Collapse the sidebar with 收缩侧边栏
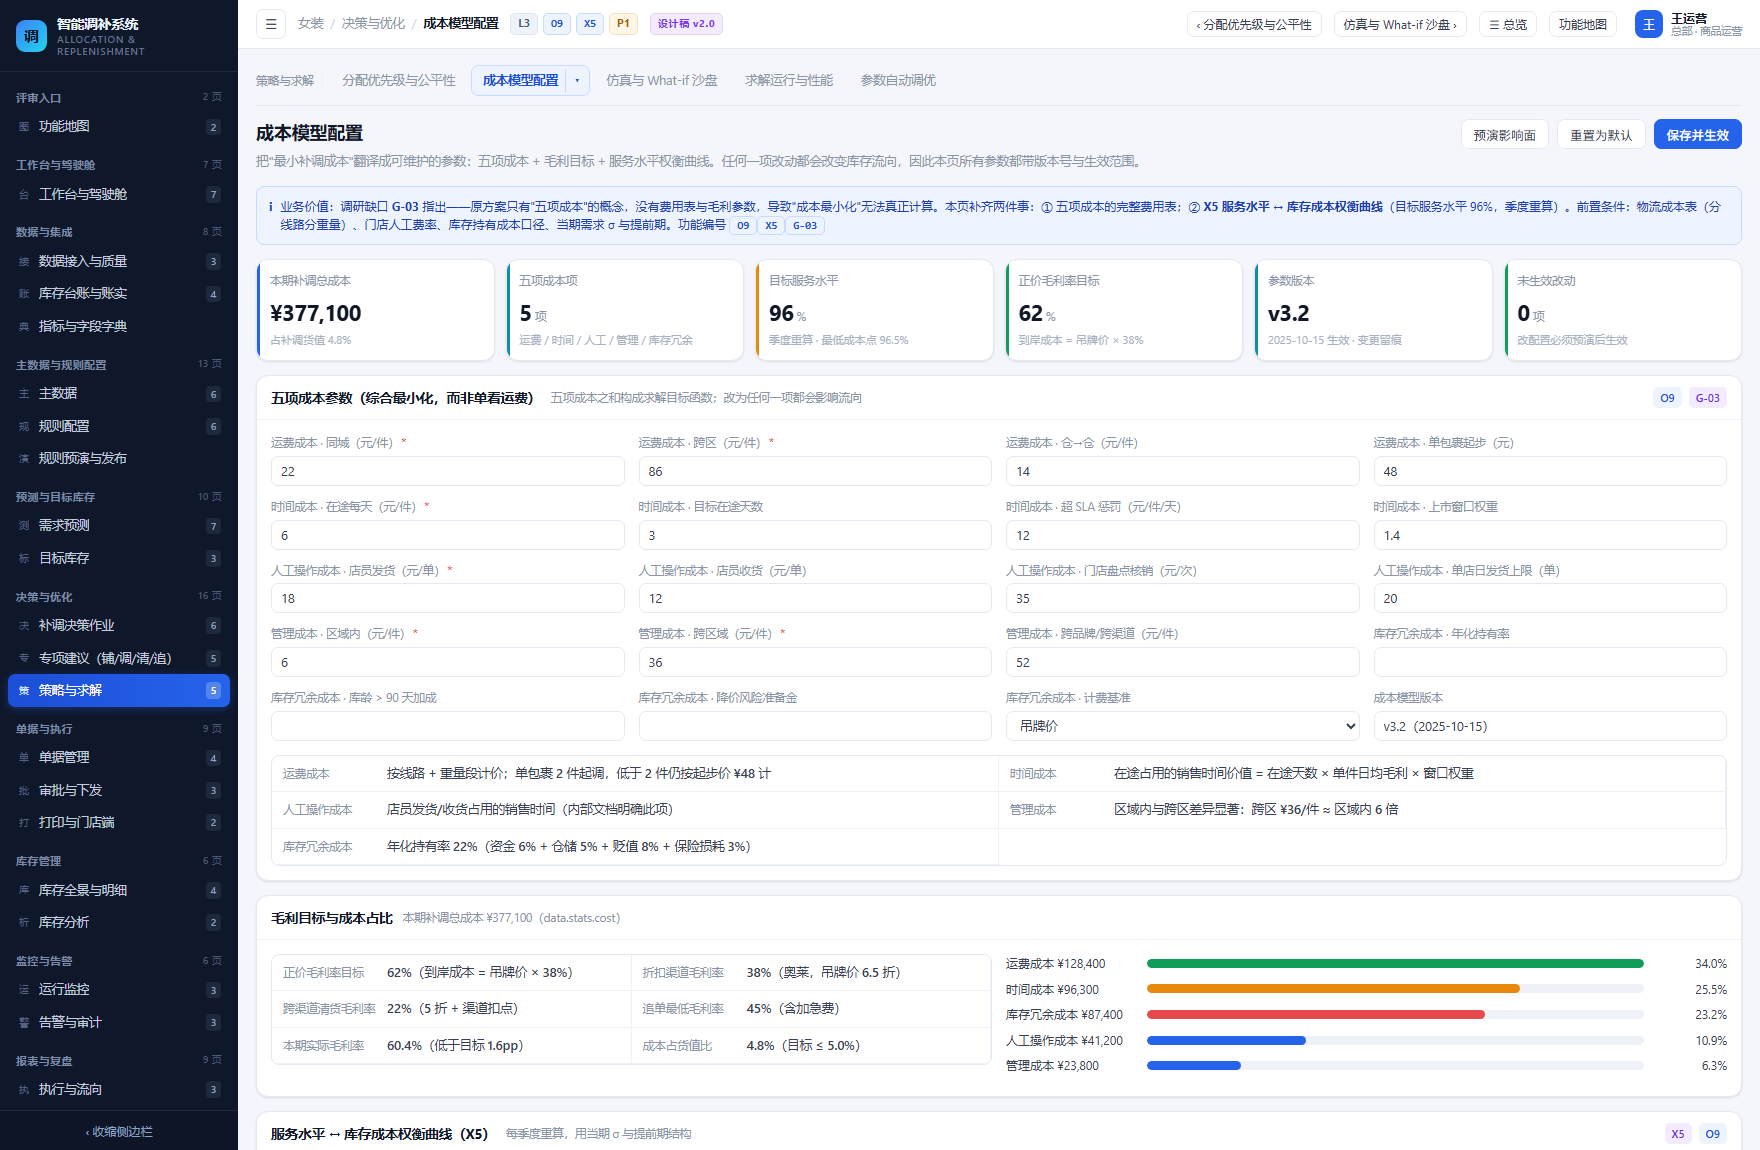The width and height of the screenshot is (1760, 1150). click(119, 1132)
